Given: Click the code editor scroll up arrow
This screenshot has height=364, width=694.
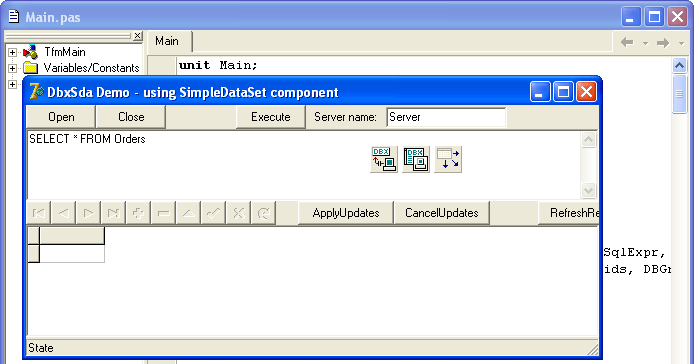Looking at the screenshot, I should pos(679,66).
